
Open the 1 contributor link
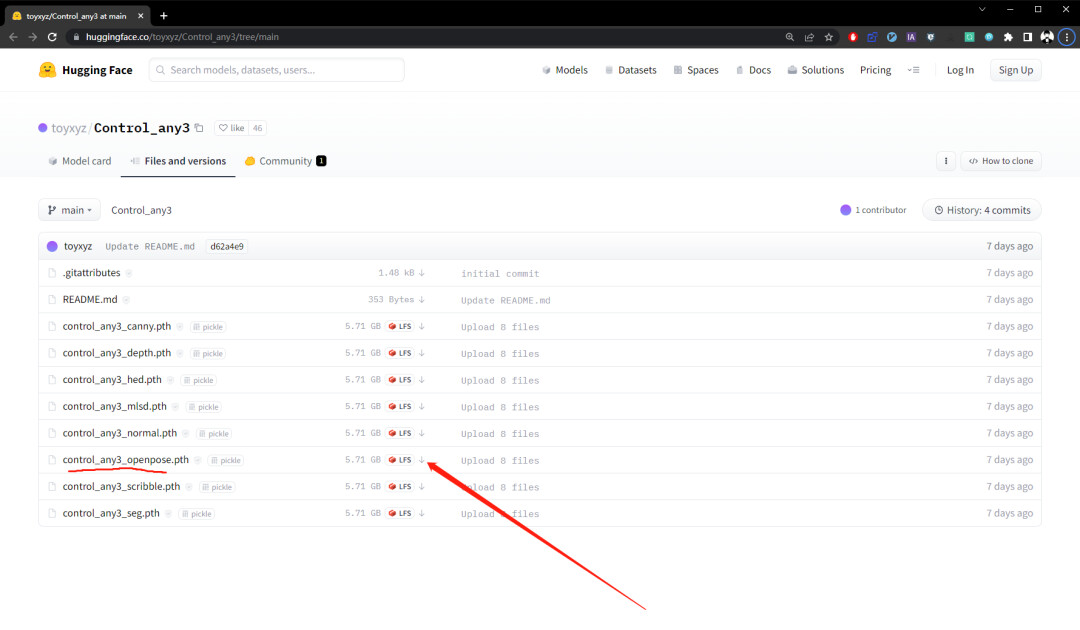click(x=873, y=210)
